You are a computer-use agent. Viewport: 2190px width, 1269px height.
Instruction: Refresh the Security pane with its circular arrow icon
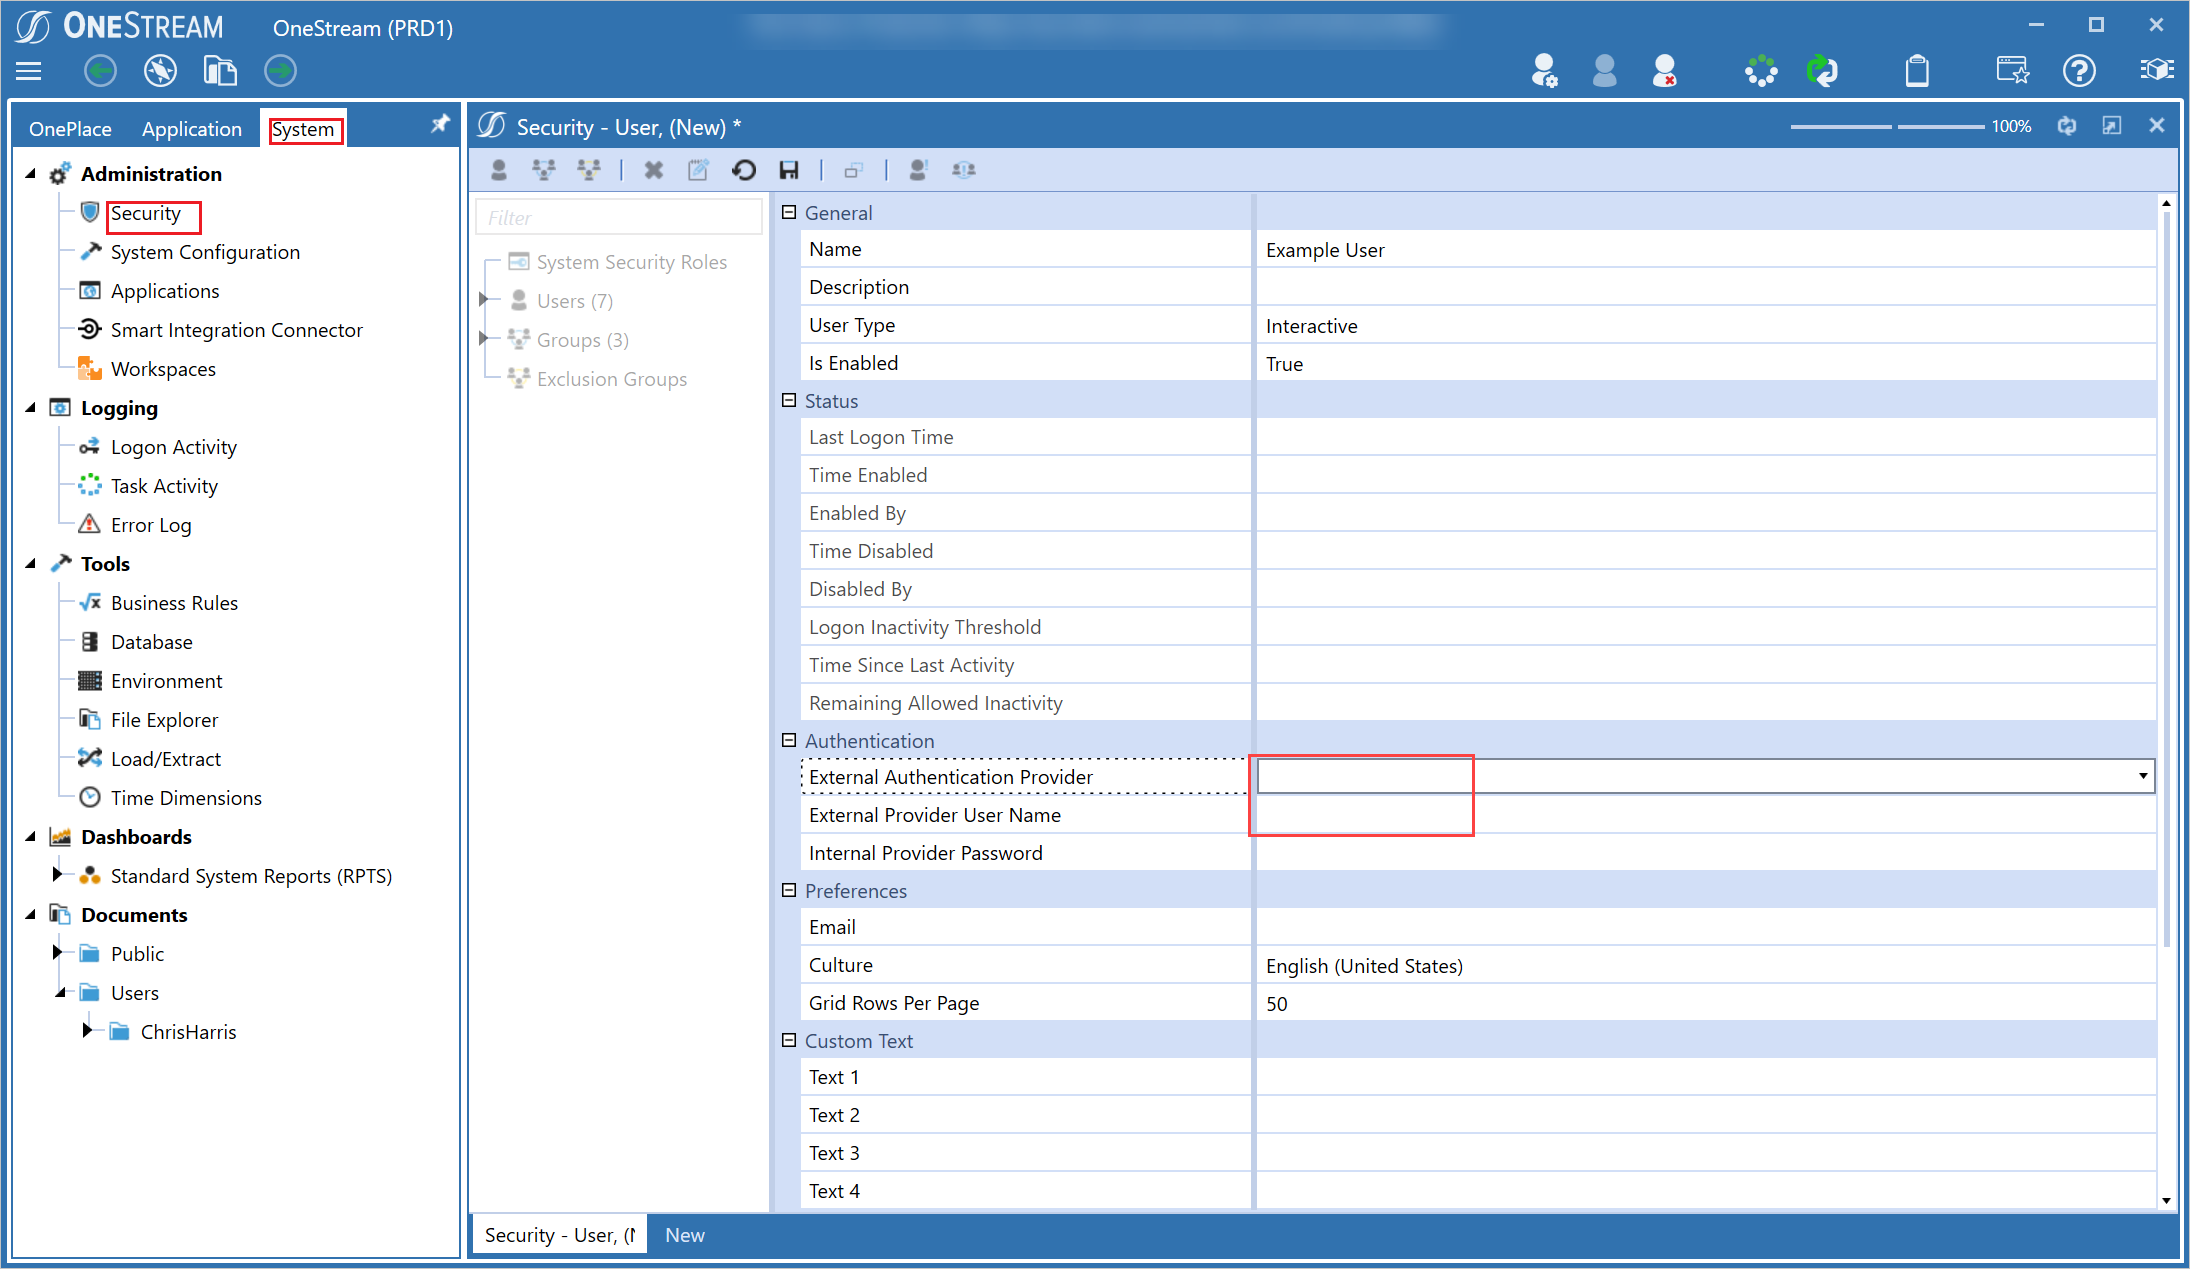pyautogui.click(x=2067, y=126)
